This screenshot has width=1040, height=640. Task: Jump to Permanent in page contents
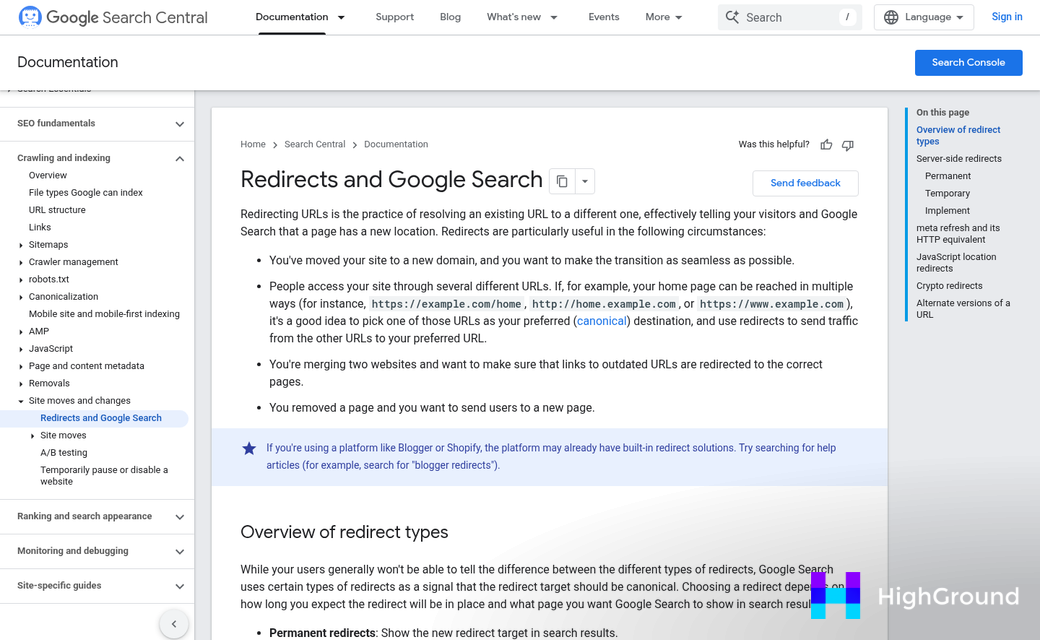[x=948, y=176]
